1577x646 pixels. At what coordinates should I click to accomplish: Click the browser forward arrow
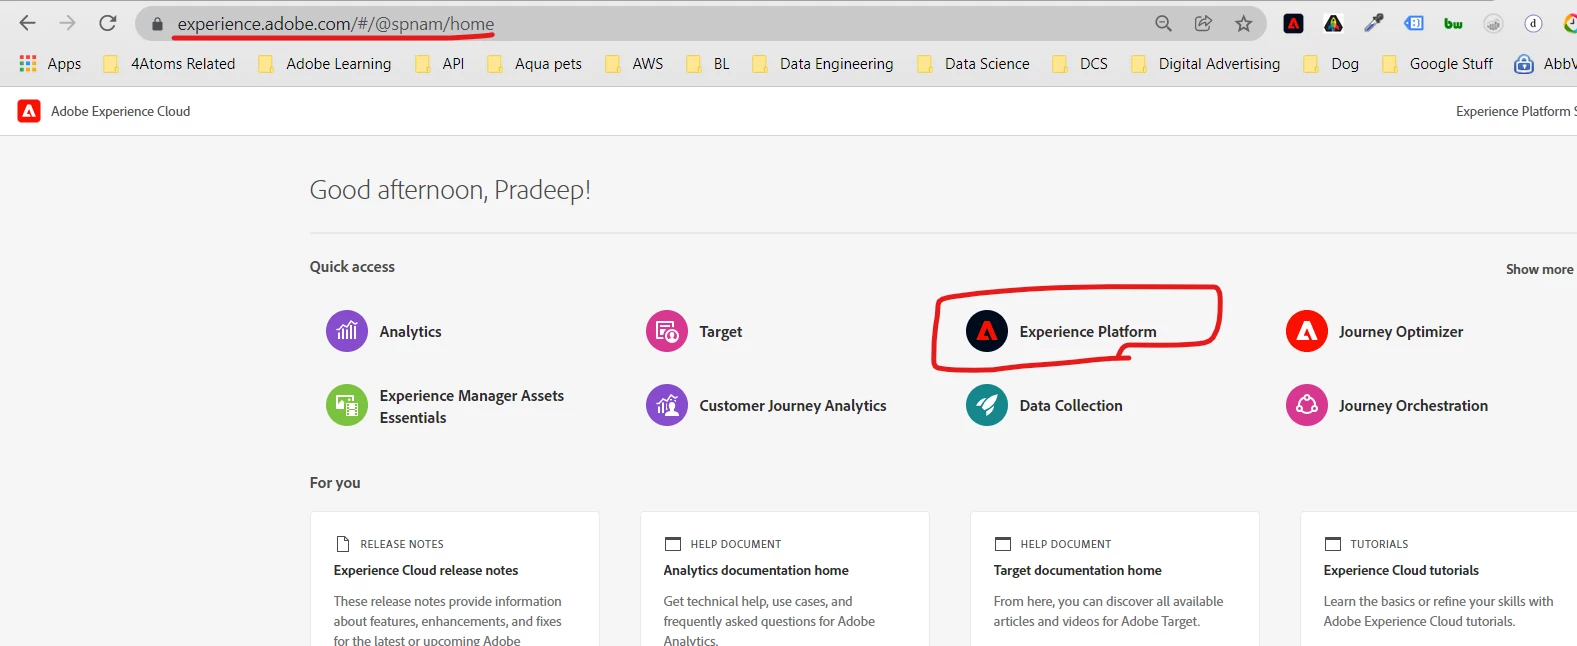[x=67, y=23]
